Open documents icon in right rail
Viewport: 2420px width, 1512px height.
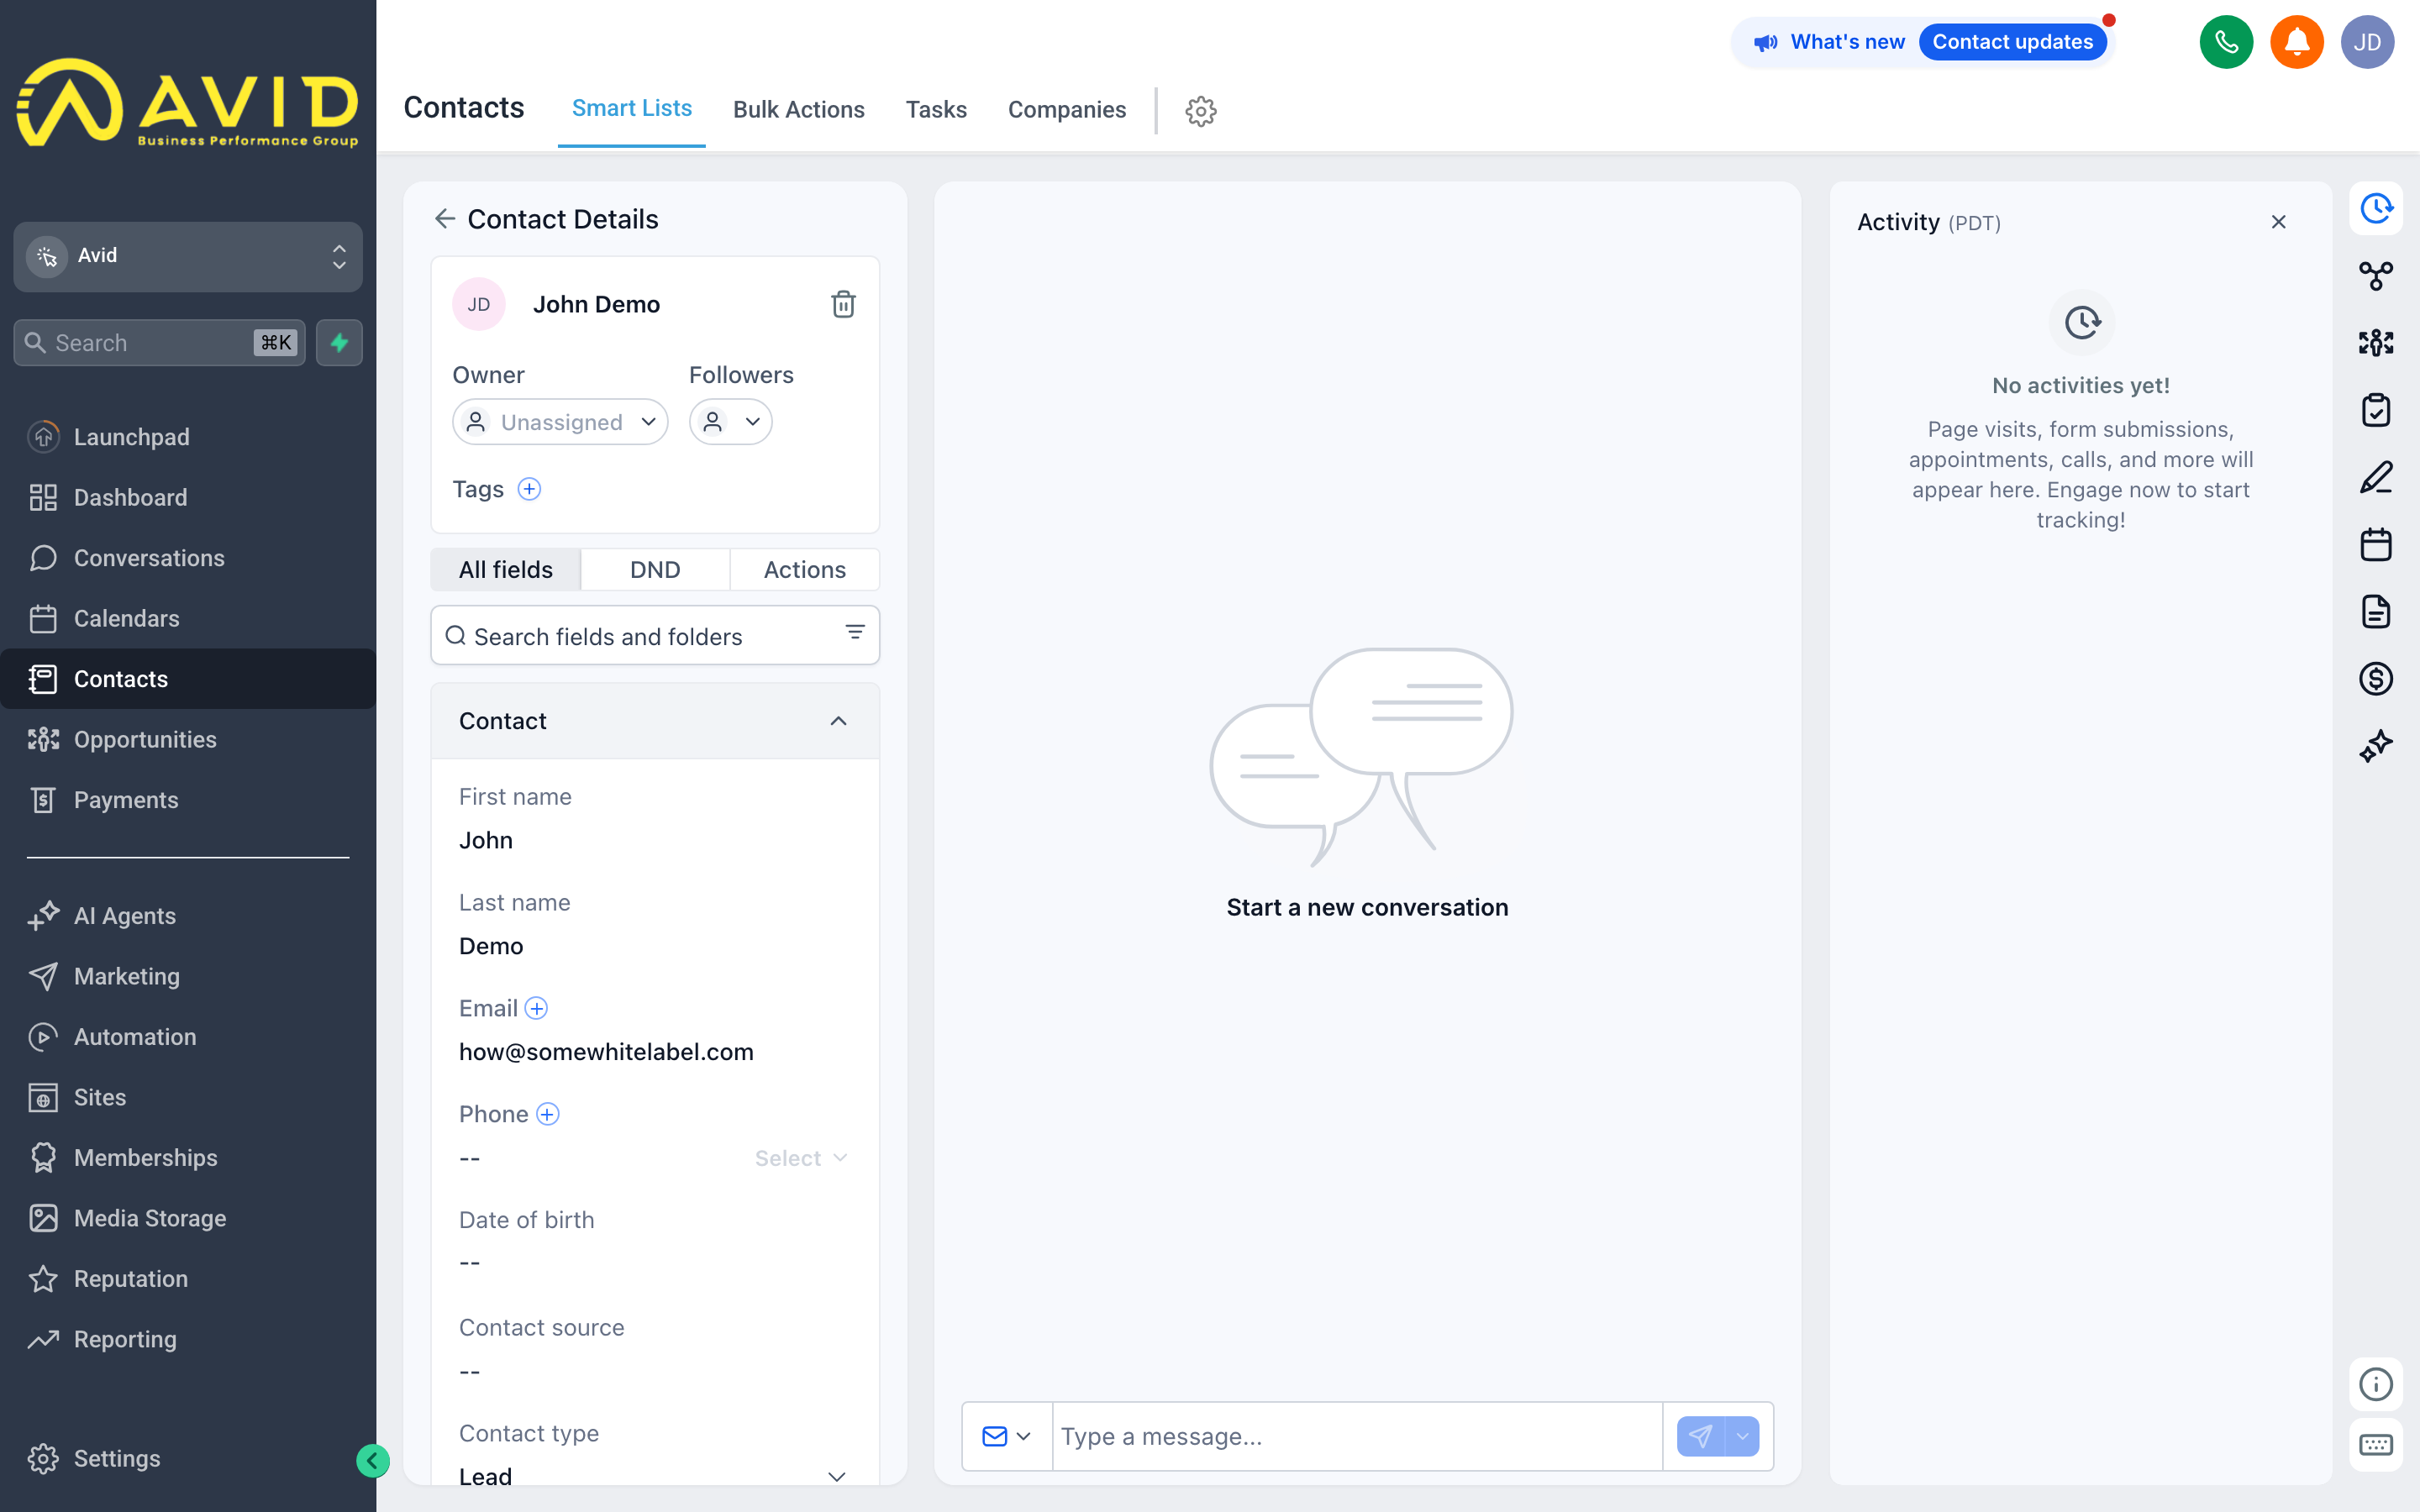2375,612
